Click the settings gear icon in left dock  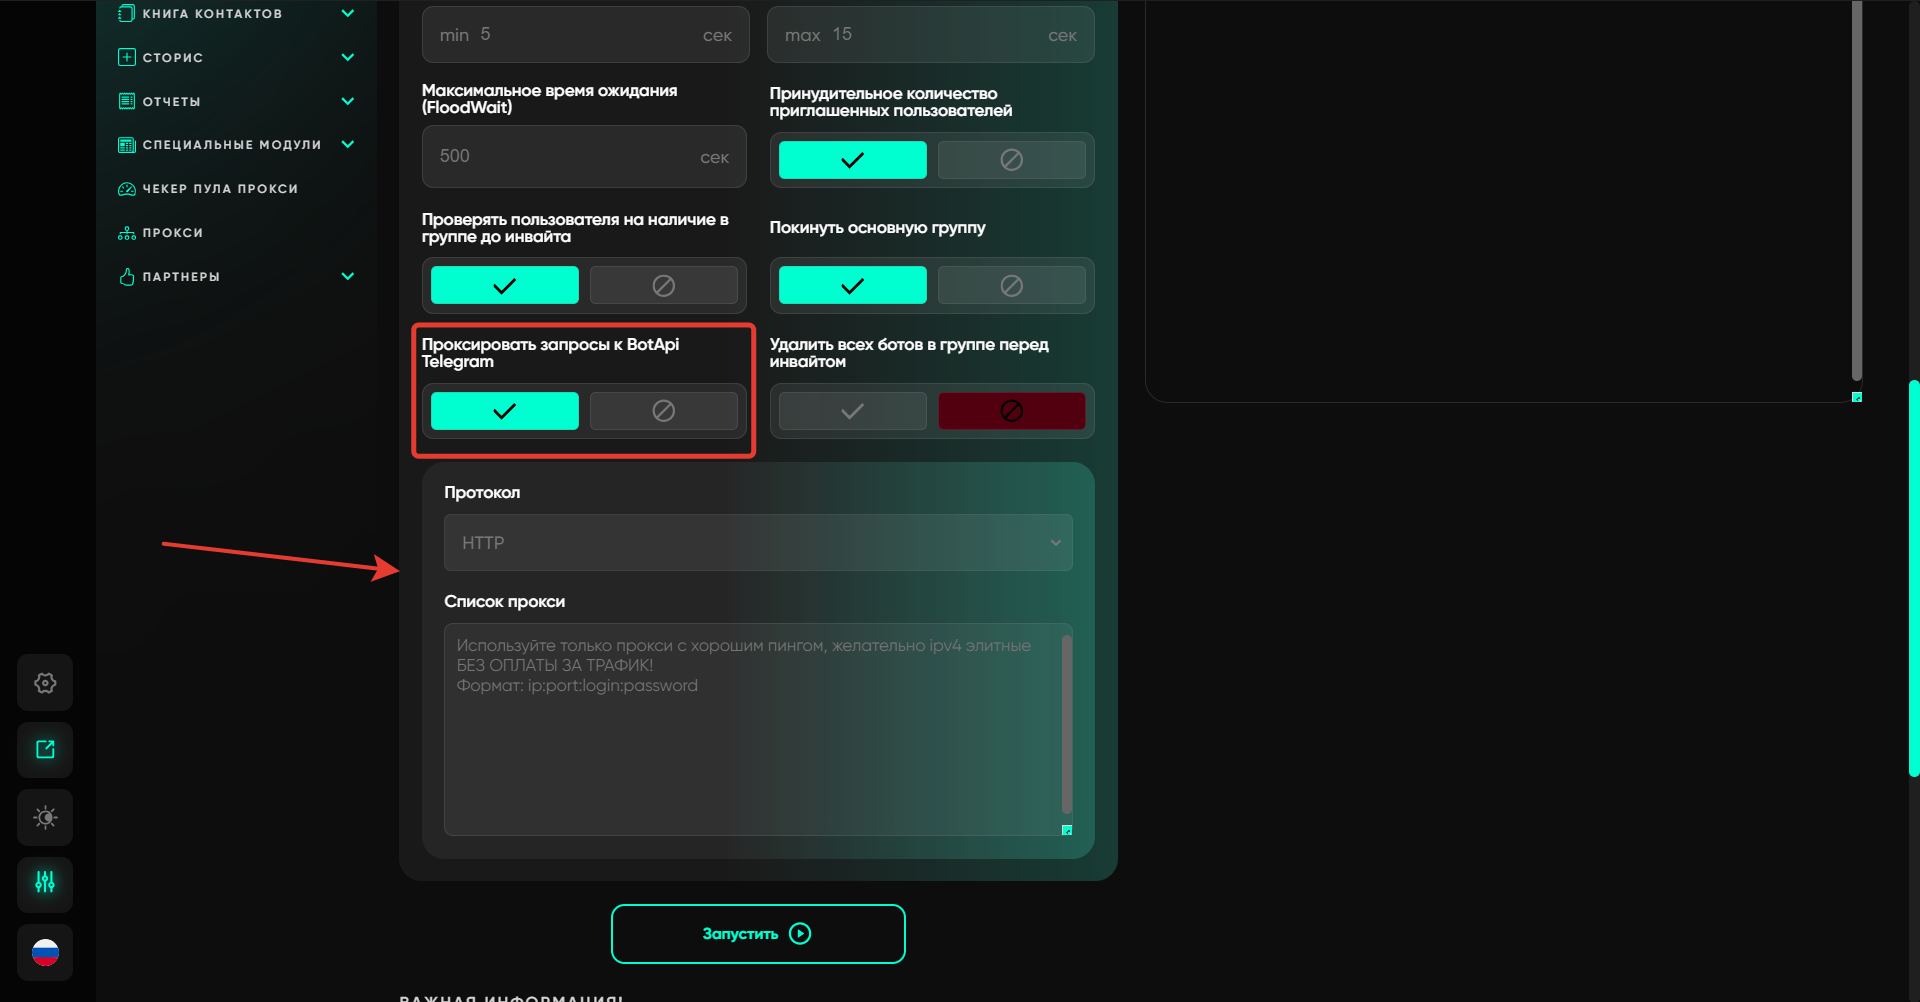click(45, 683)
